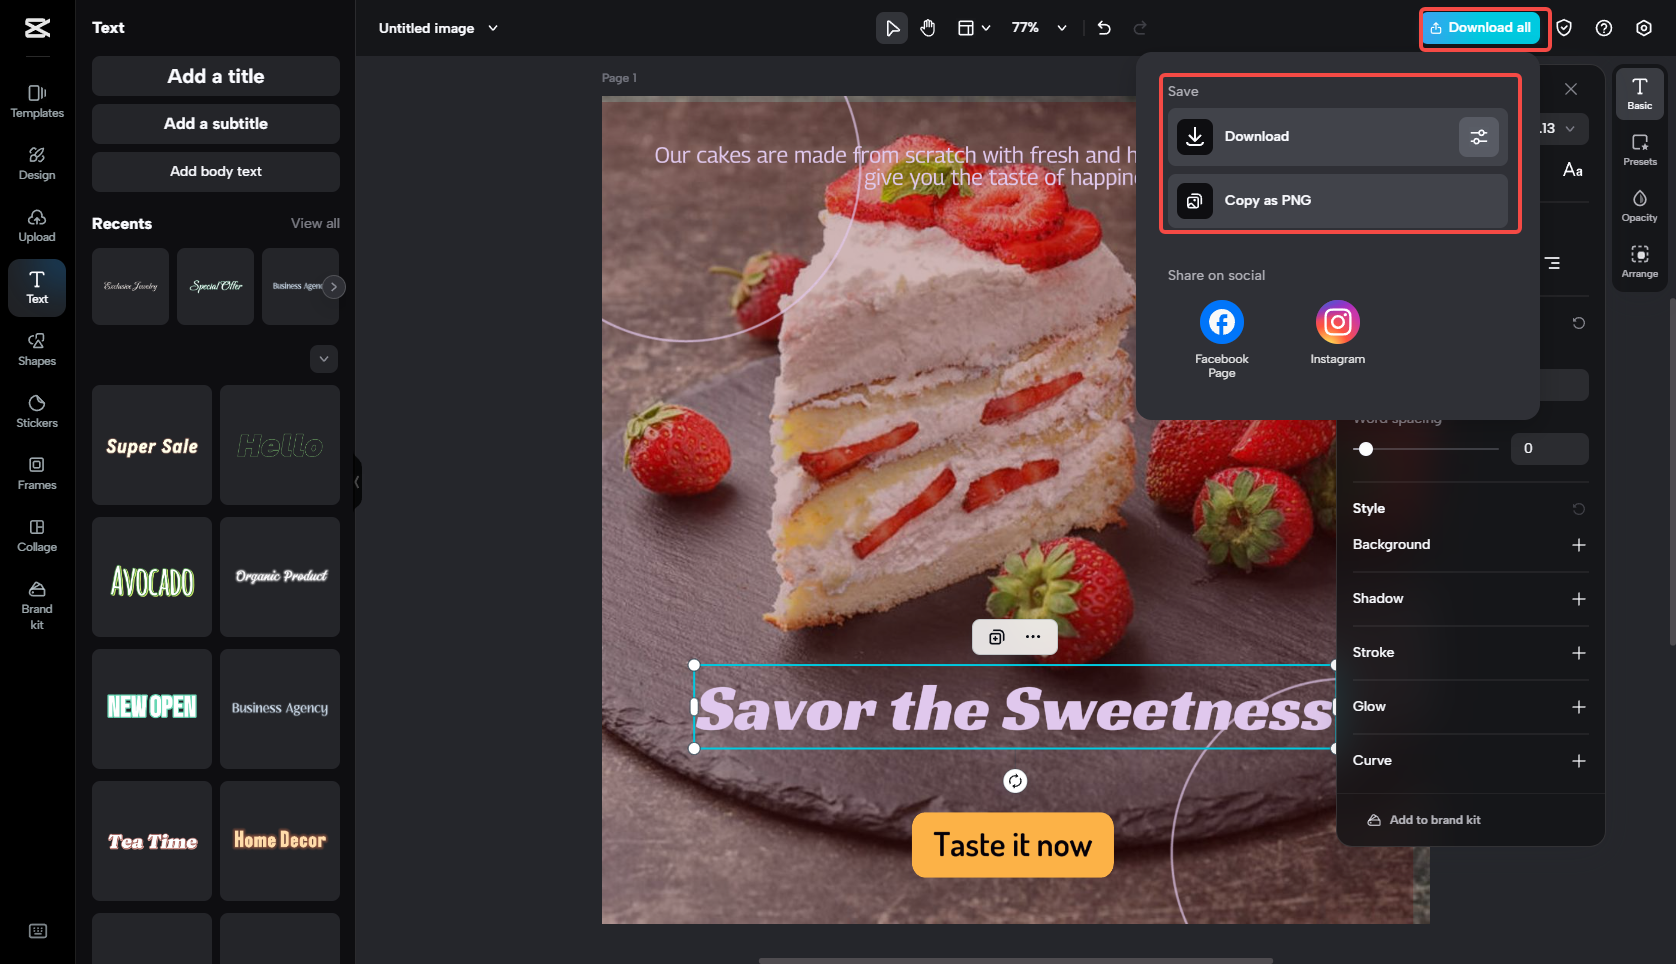Pick the Special Offer recent text preset
Screen dimensions: 1676x964
[x=215, y=287]
